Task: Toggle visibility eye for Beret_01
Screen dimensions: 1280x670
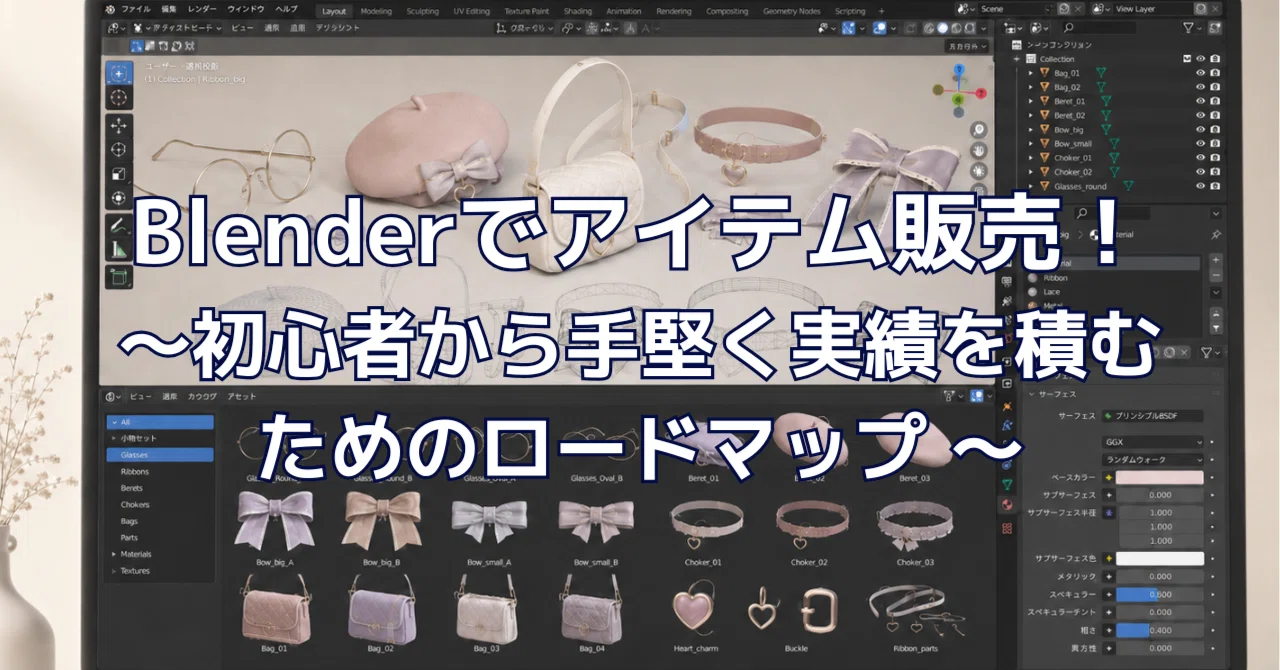Action: coord(1201,101)
